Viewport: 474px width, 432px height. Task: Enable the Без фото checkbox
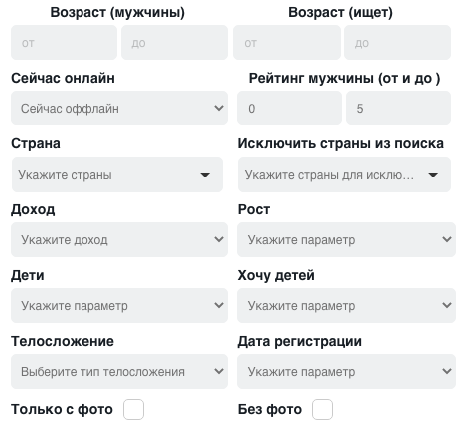coord(322,409)
